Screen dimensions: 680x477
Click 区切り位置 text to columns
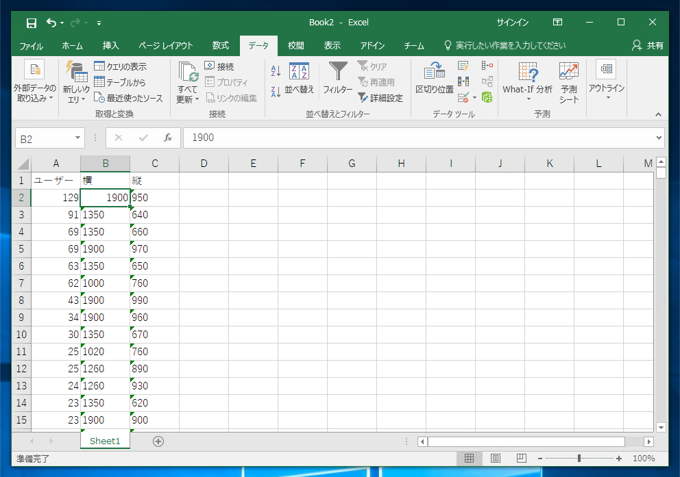coord(434,78)
